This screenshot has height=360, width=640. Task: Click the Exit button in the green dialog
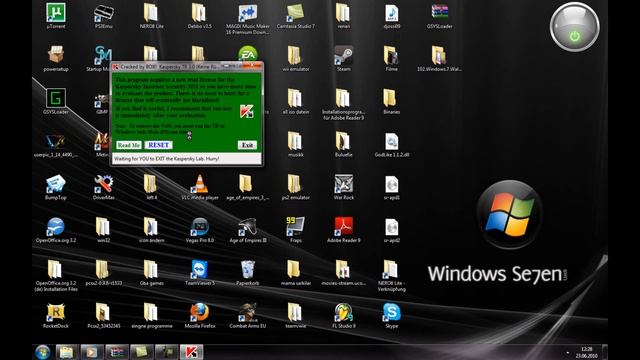(x=247, y=145)
